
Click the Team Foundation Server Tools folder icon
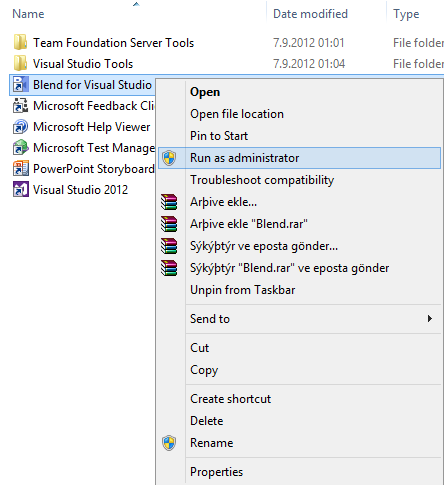(20, 43)
